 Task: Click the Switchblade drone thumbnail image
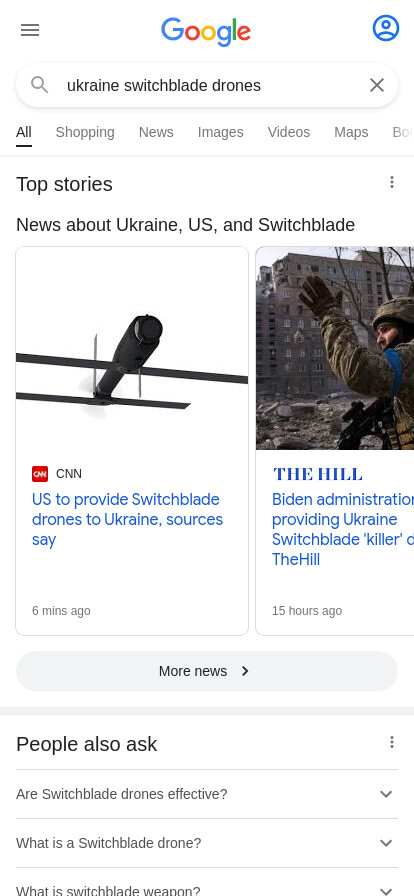coord(132,349)
